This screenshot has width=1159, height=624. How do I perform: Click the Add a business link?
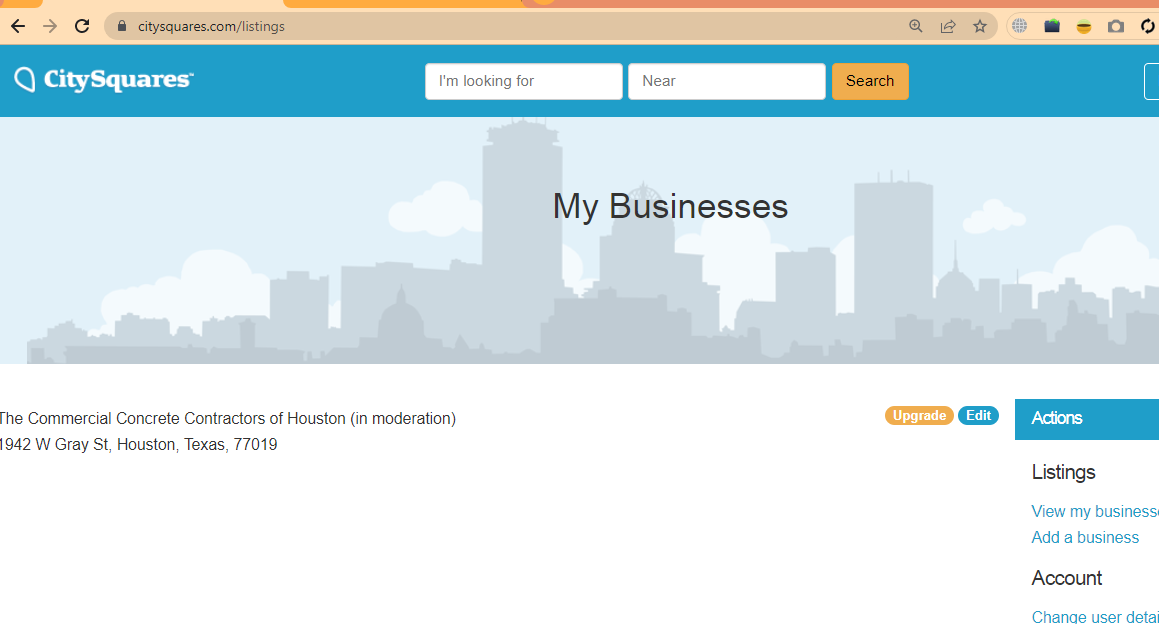point(1085,537)
